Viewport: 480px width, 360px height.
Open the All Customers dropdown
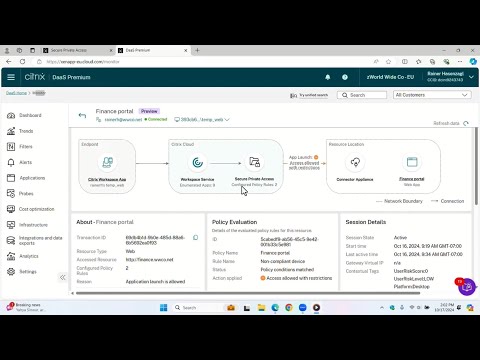(x=432, y=95)
